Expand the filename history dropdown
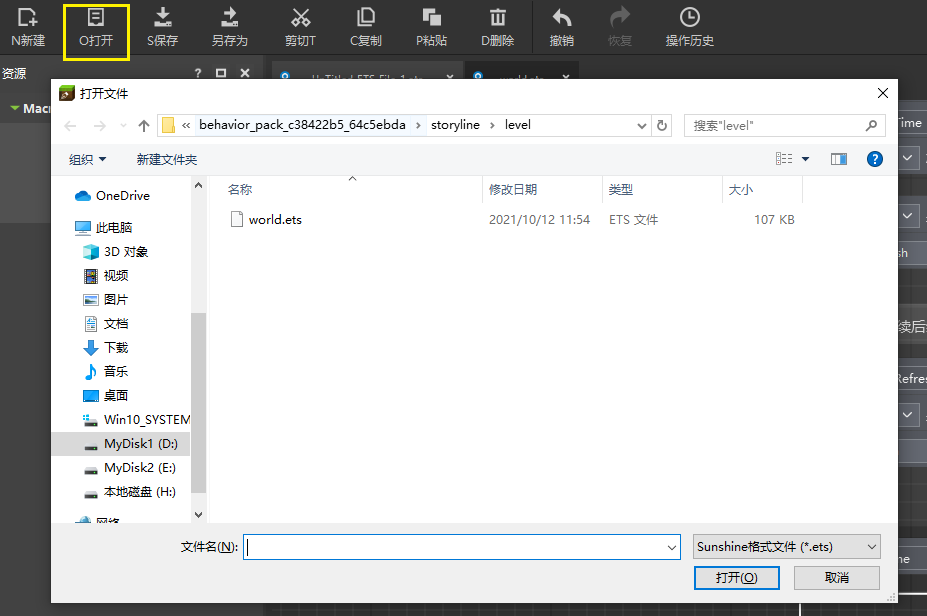The height and width of the screenshot is (616, 927). click(x=671, y=547)
